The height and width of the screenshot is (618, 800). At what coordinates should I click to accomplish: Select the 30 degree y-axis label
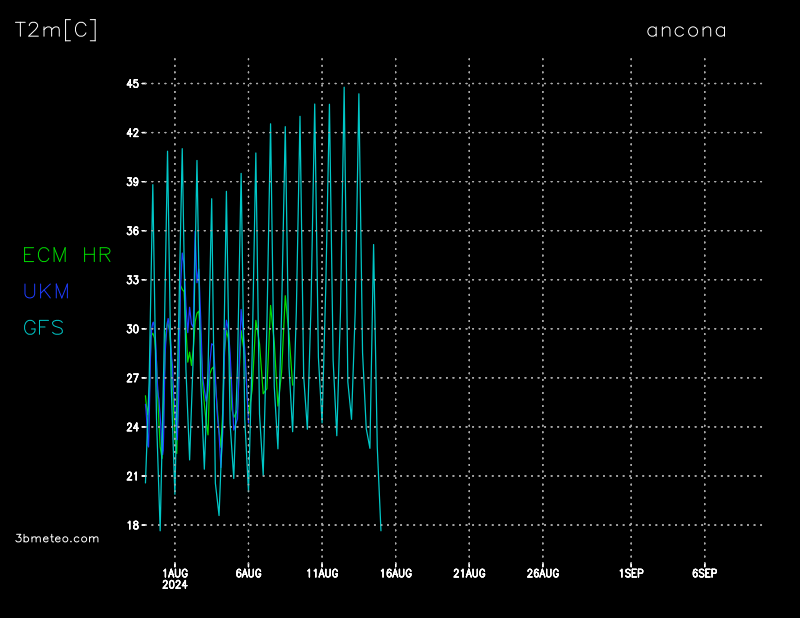[x=131, y=329]
